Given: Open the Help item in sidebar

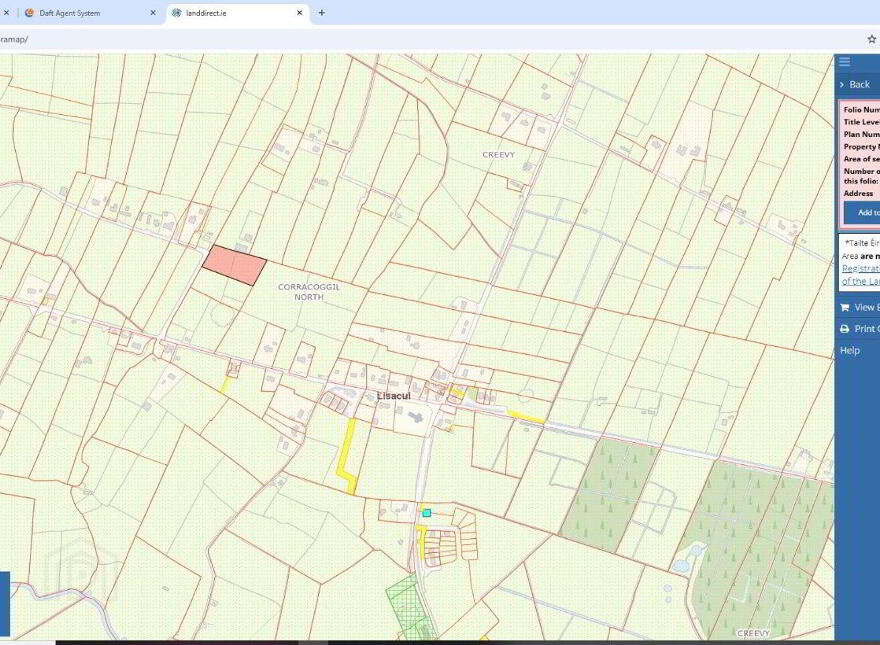Looking at the screenshot, I should pos(850,350).
